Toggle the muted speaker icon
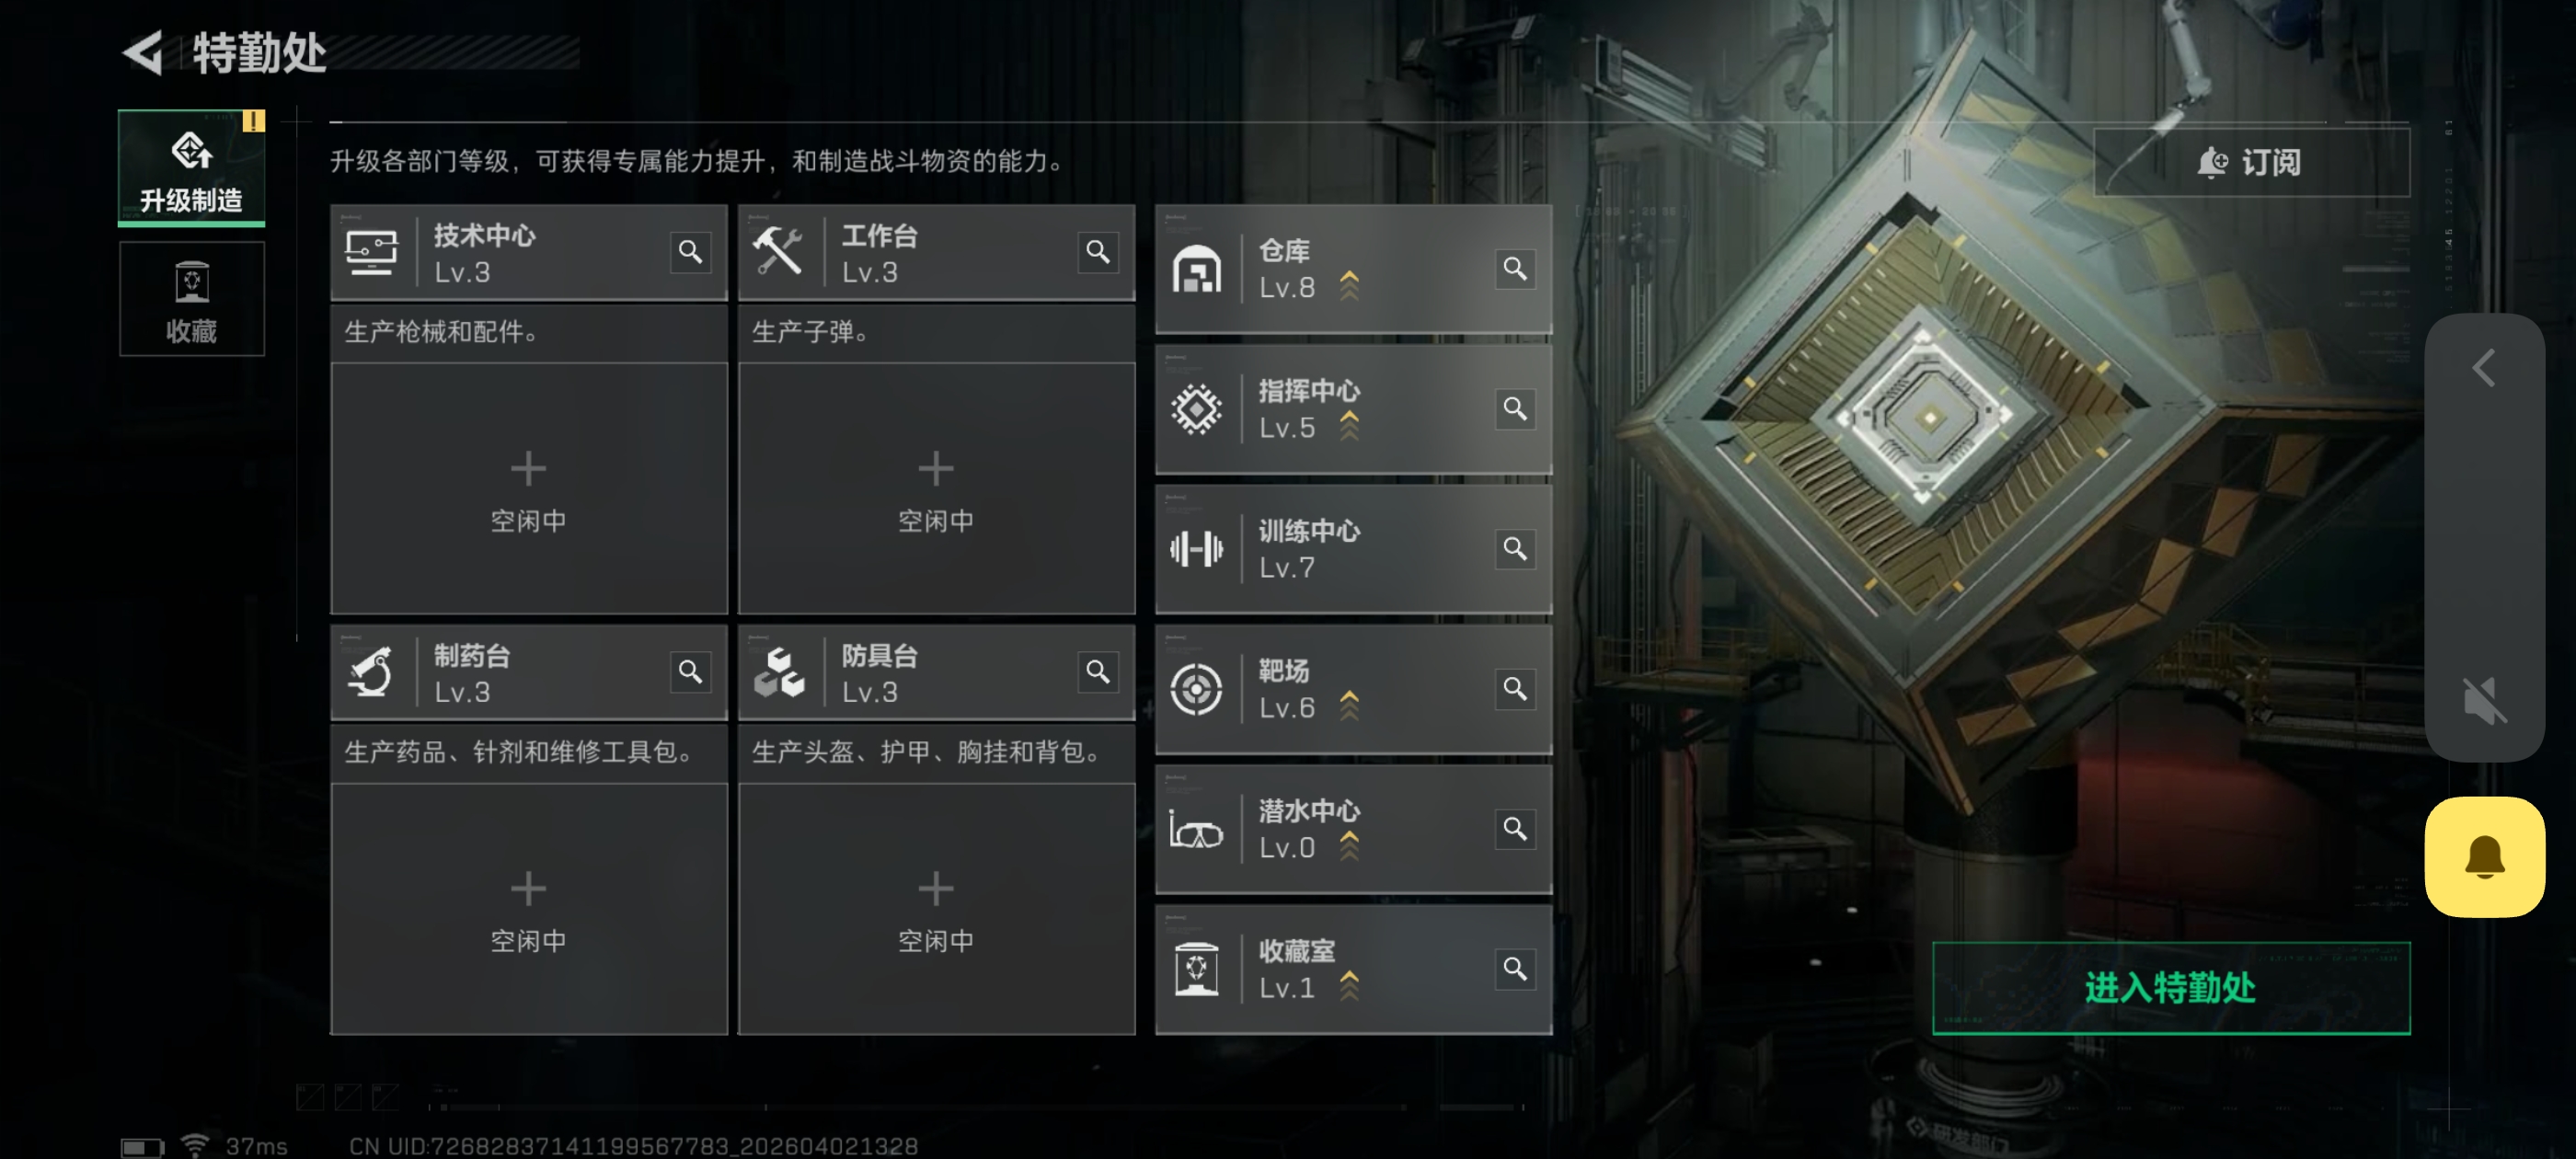Screen dimensions: 2576x1159 coord(2484,699)
